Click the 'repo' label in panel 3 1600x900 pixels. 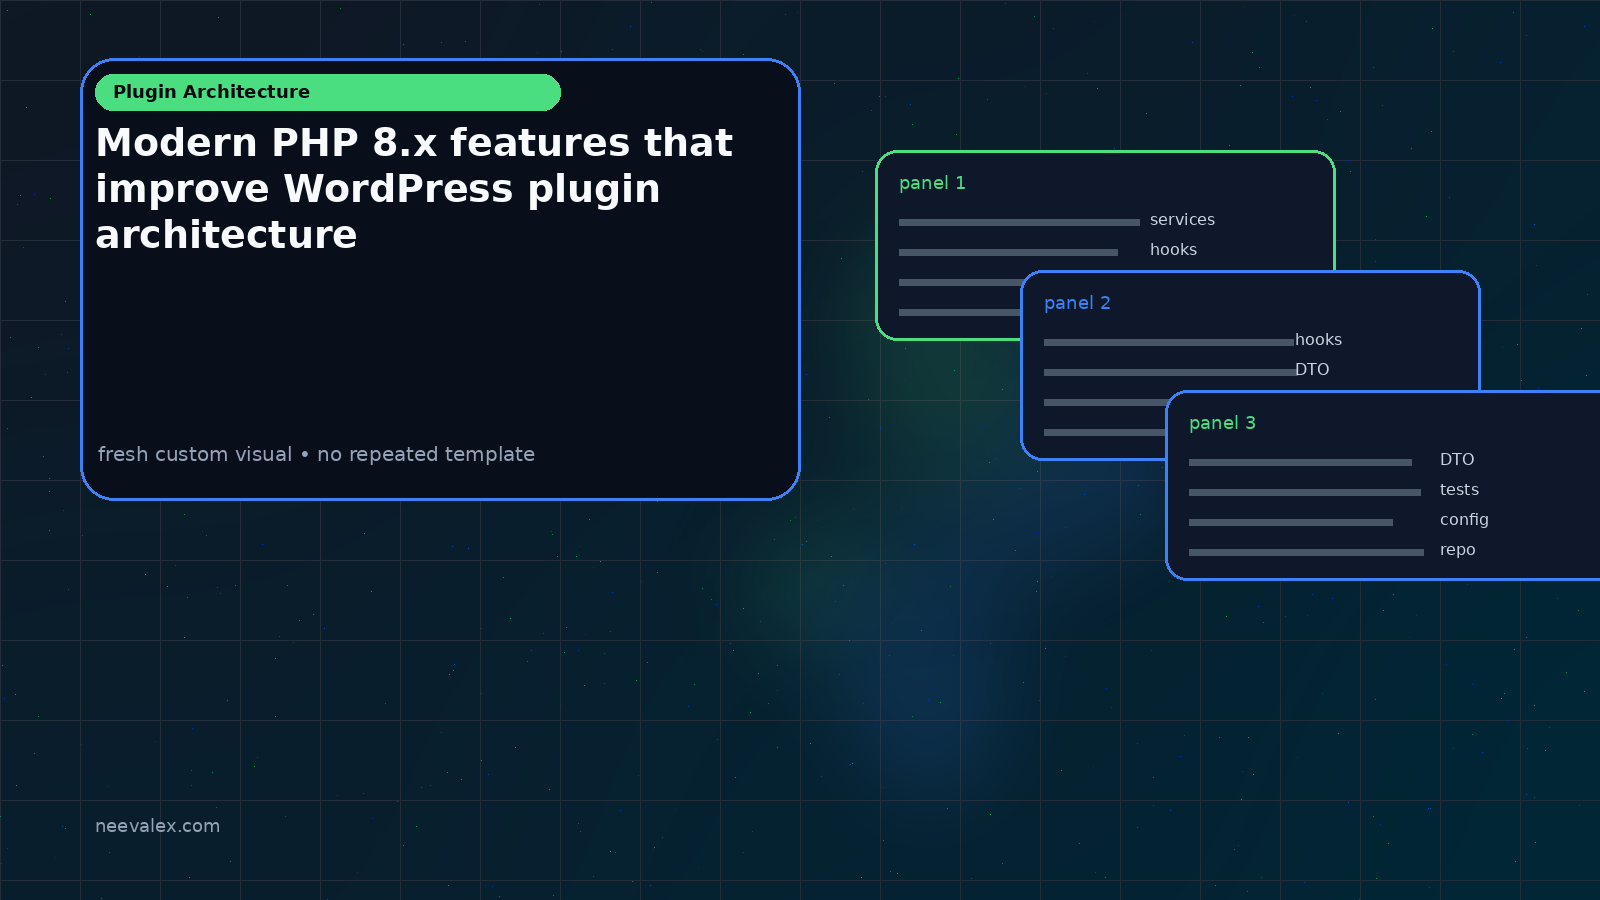[x=1457, y=550]
